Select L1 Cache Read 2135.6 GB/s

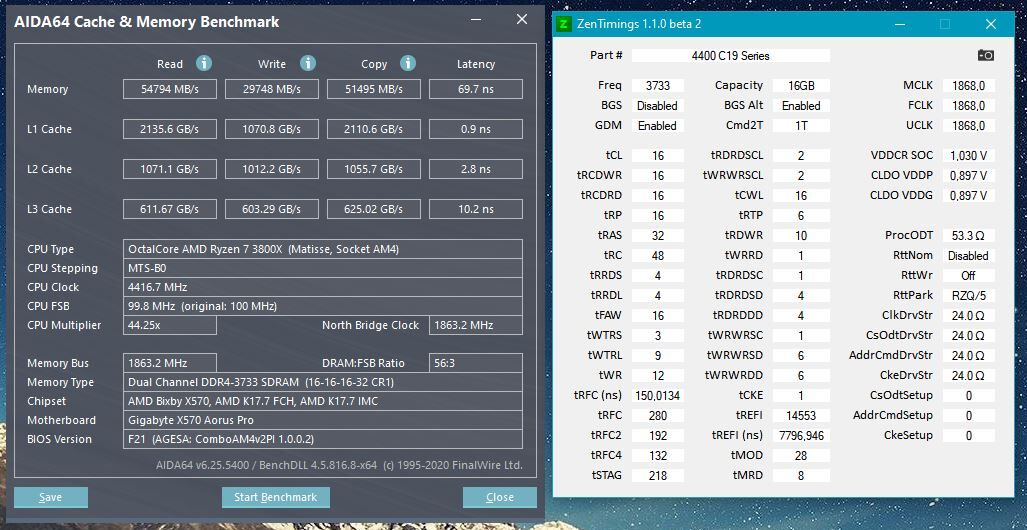click(170, 129)
